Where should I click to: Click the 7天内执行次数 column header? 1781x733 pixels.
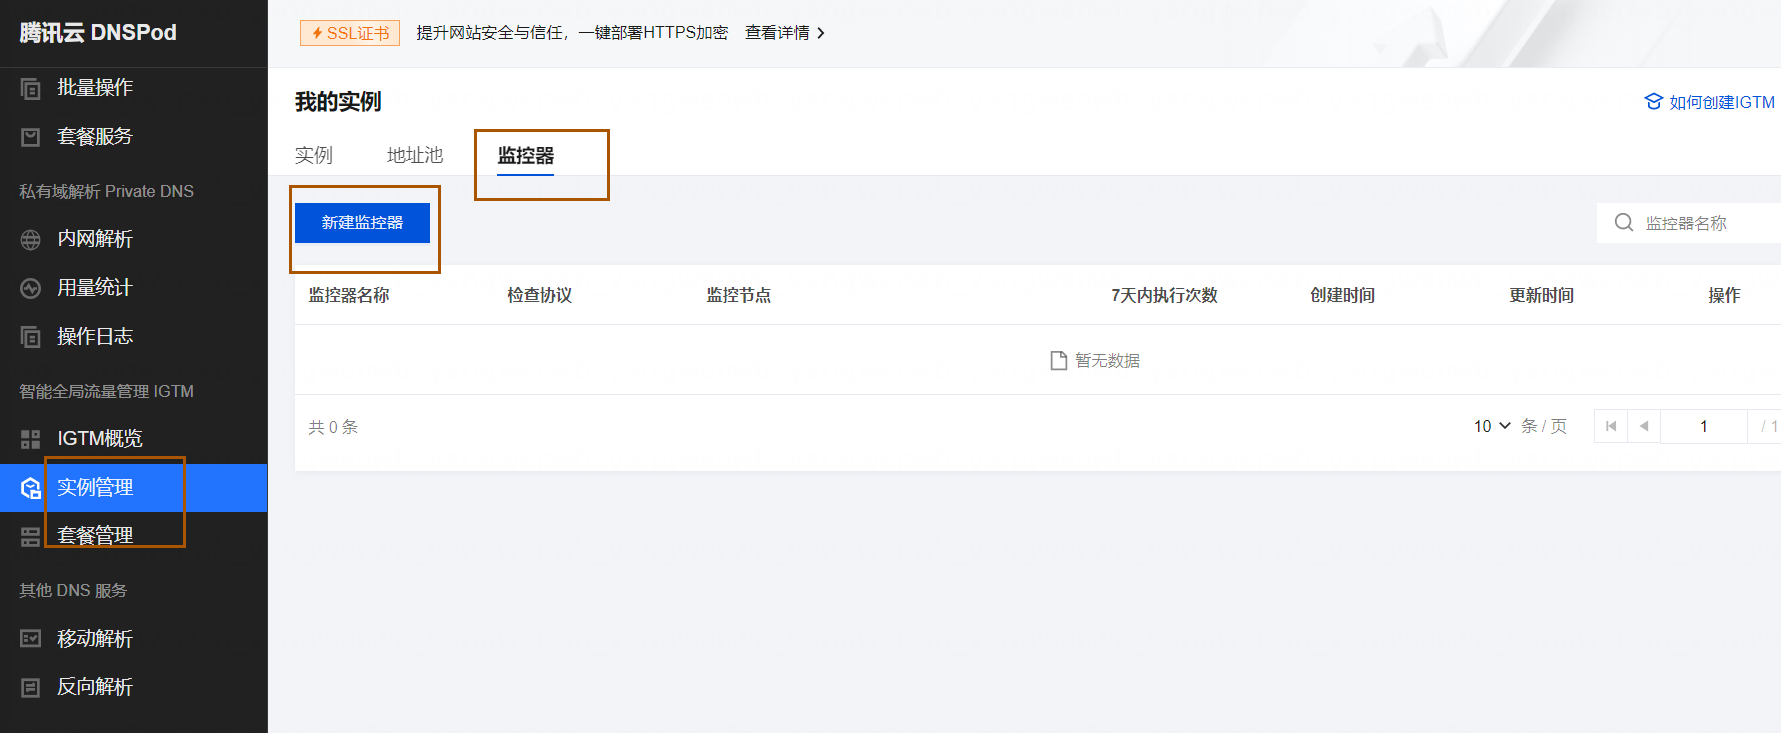coord(1165,295)
